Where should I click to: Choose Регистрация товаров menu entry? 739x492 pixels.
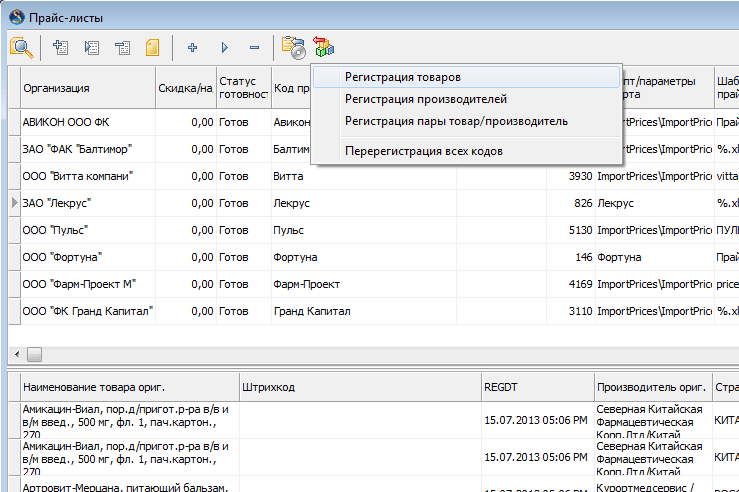point(467,77)
